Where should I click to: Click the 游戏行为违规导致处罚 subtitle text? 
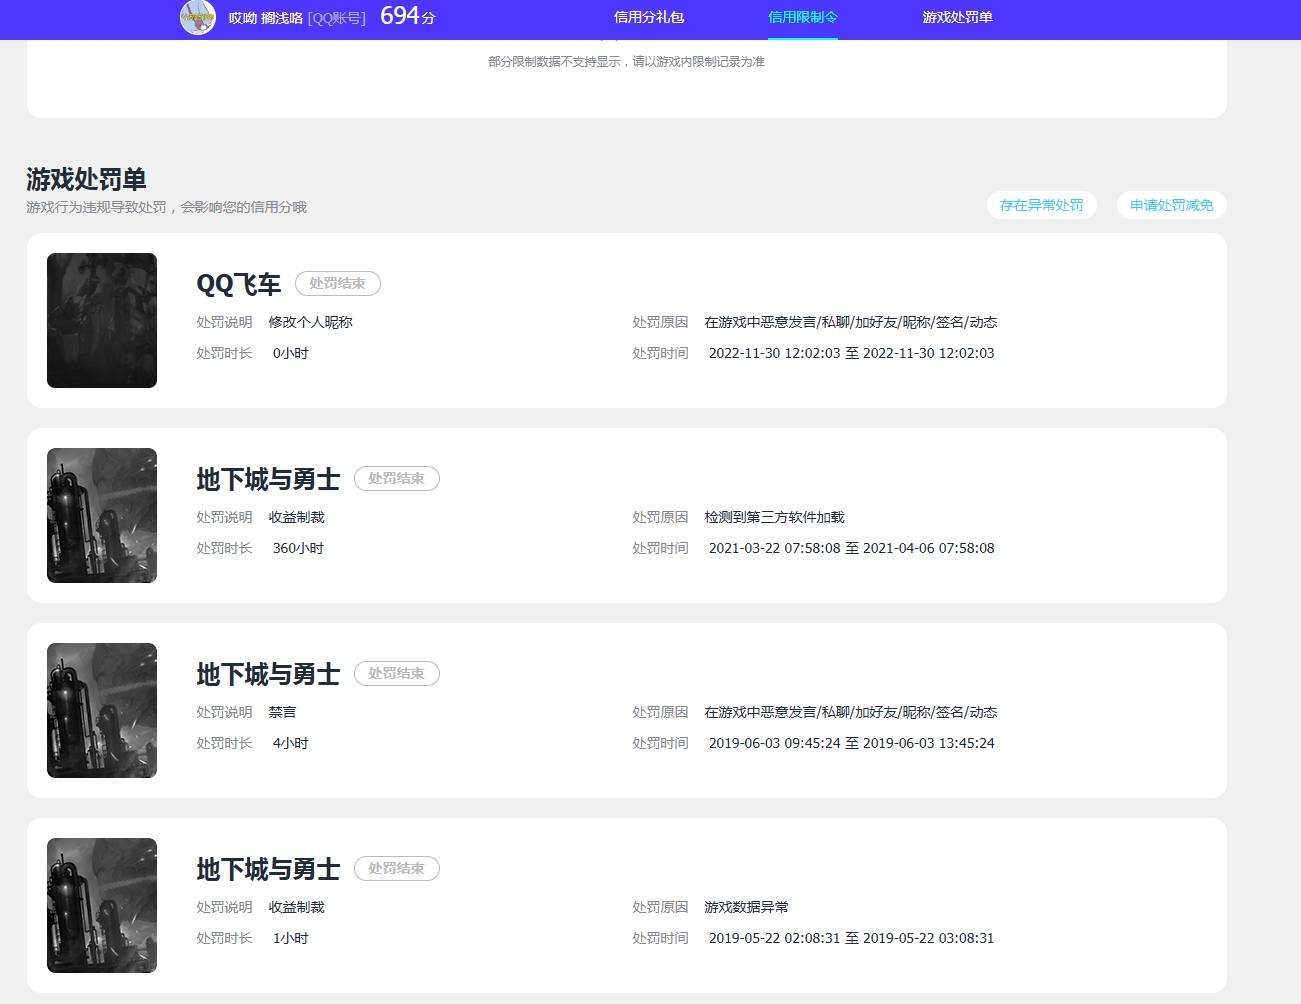(166, 207)
